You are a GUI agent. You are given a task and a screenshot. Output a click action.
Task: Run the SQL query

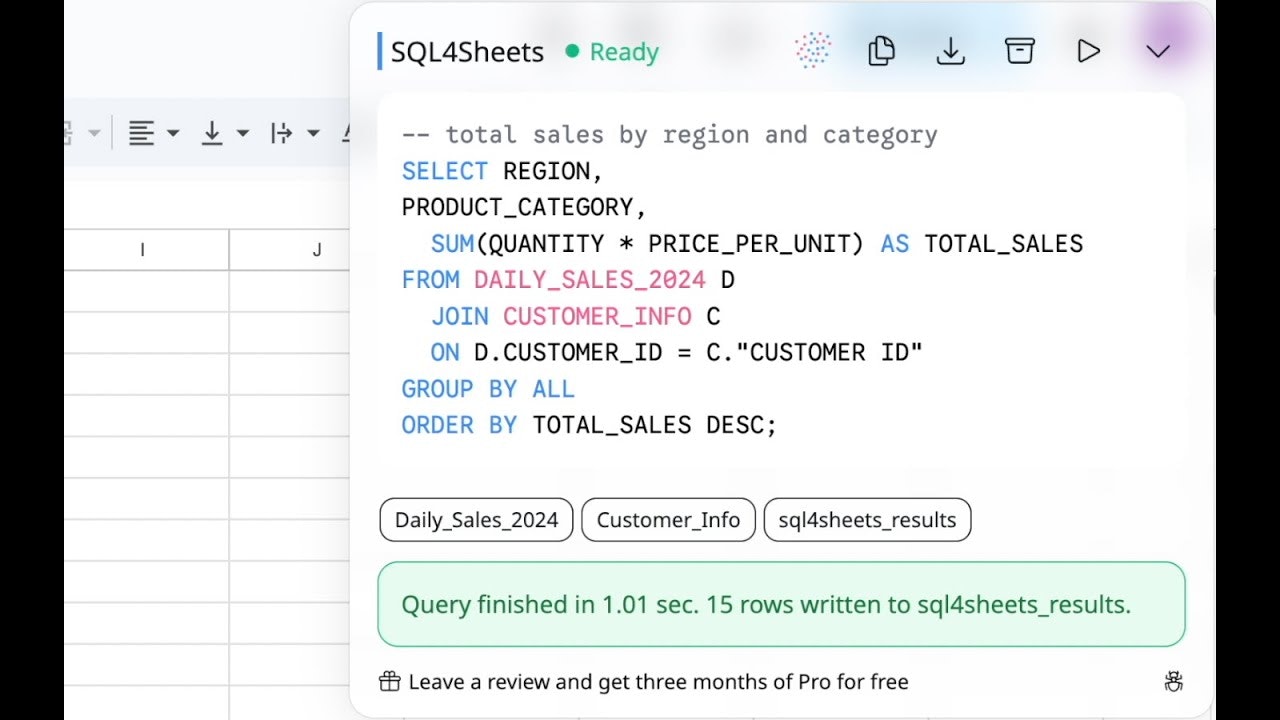coord(1089,49)
